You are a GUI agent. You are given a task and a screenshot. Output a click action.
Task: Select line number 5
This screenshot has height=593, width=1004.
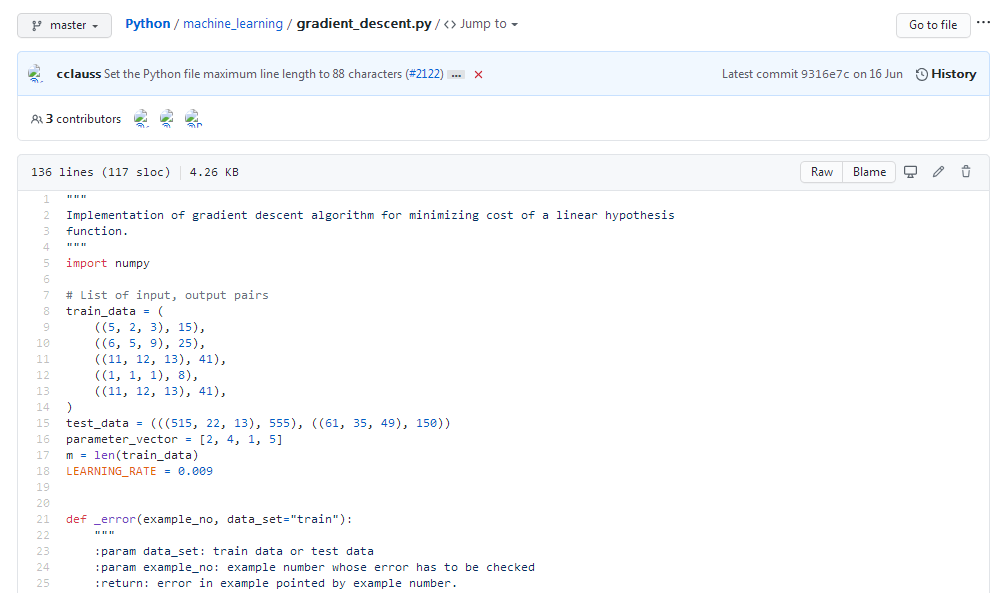click(x=46, y=263)
